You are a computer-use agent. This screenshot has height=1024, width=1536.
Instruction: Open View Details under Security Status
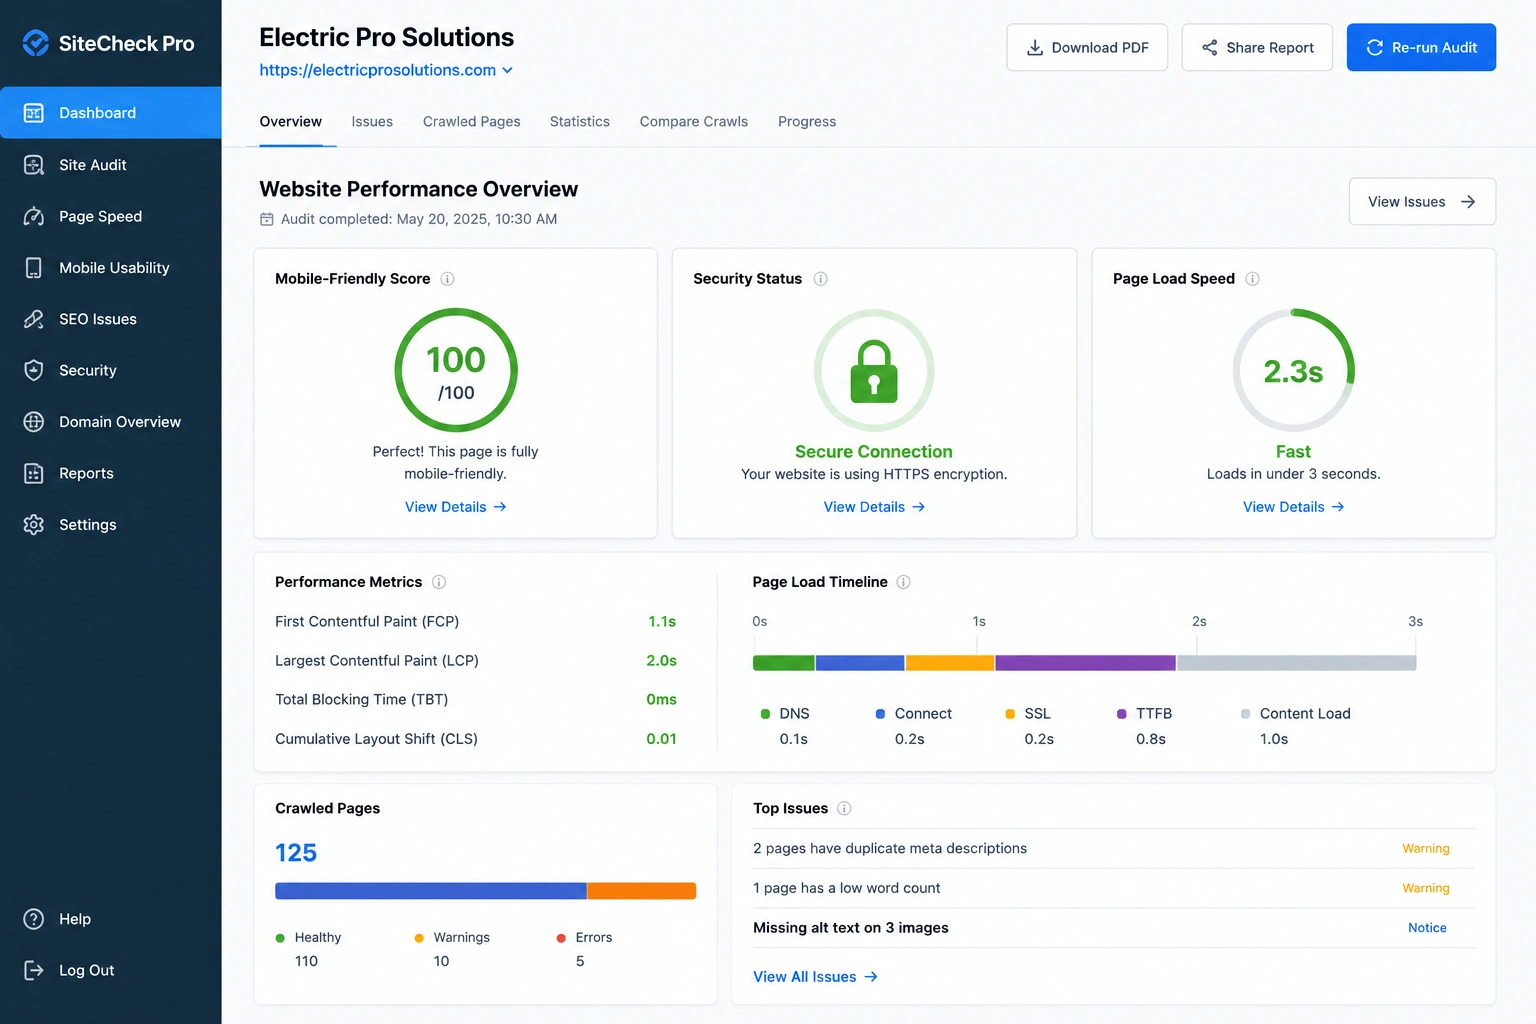coord(874,507)
